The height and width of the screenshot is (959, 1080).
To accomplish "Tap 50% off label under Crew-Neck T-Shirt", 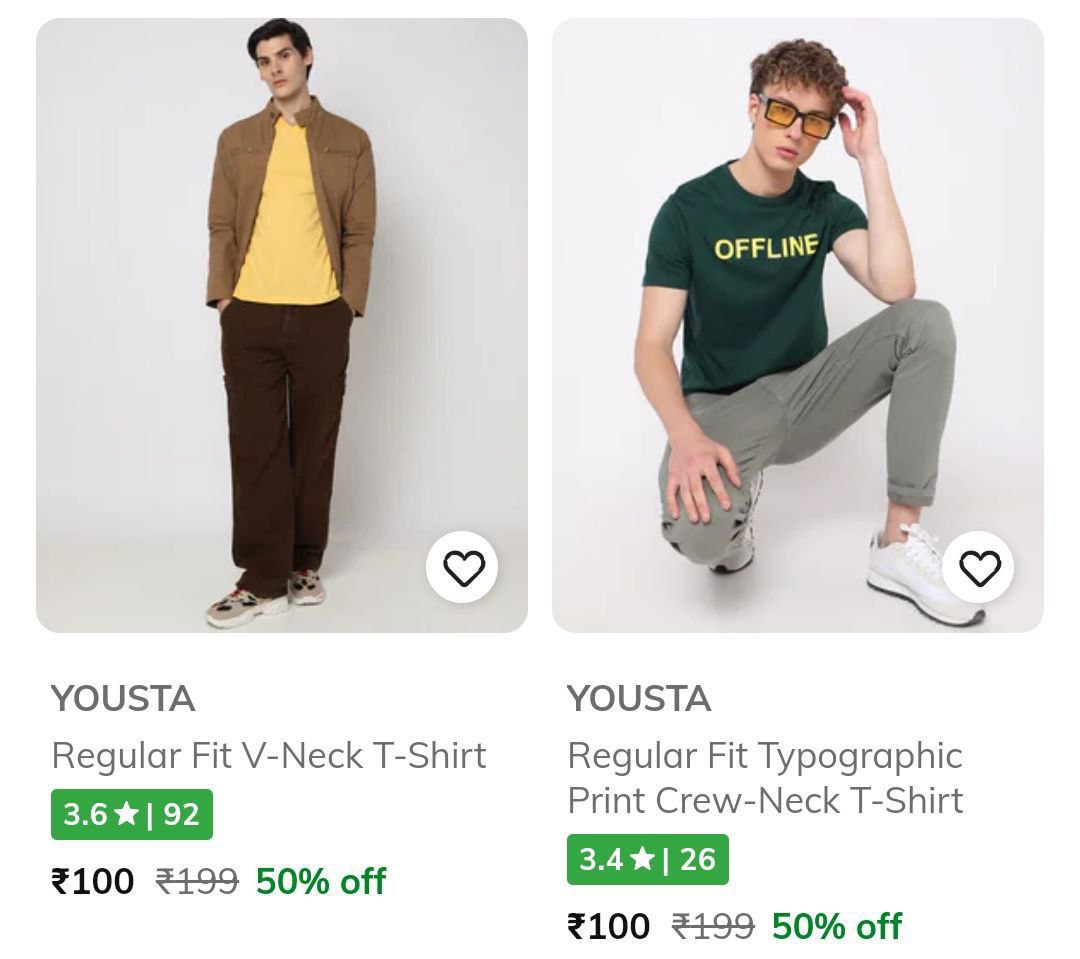I will (837, 926).
